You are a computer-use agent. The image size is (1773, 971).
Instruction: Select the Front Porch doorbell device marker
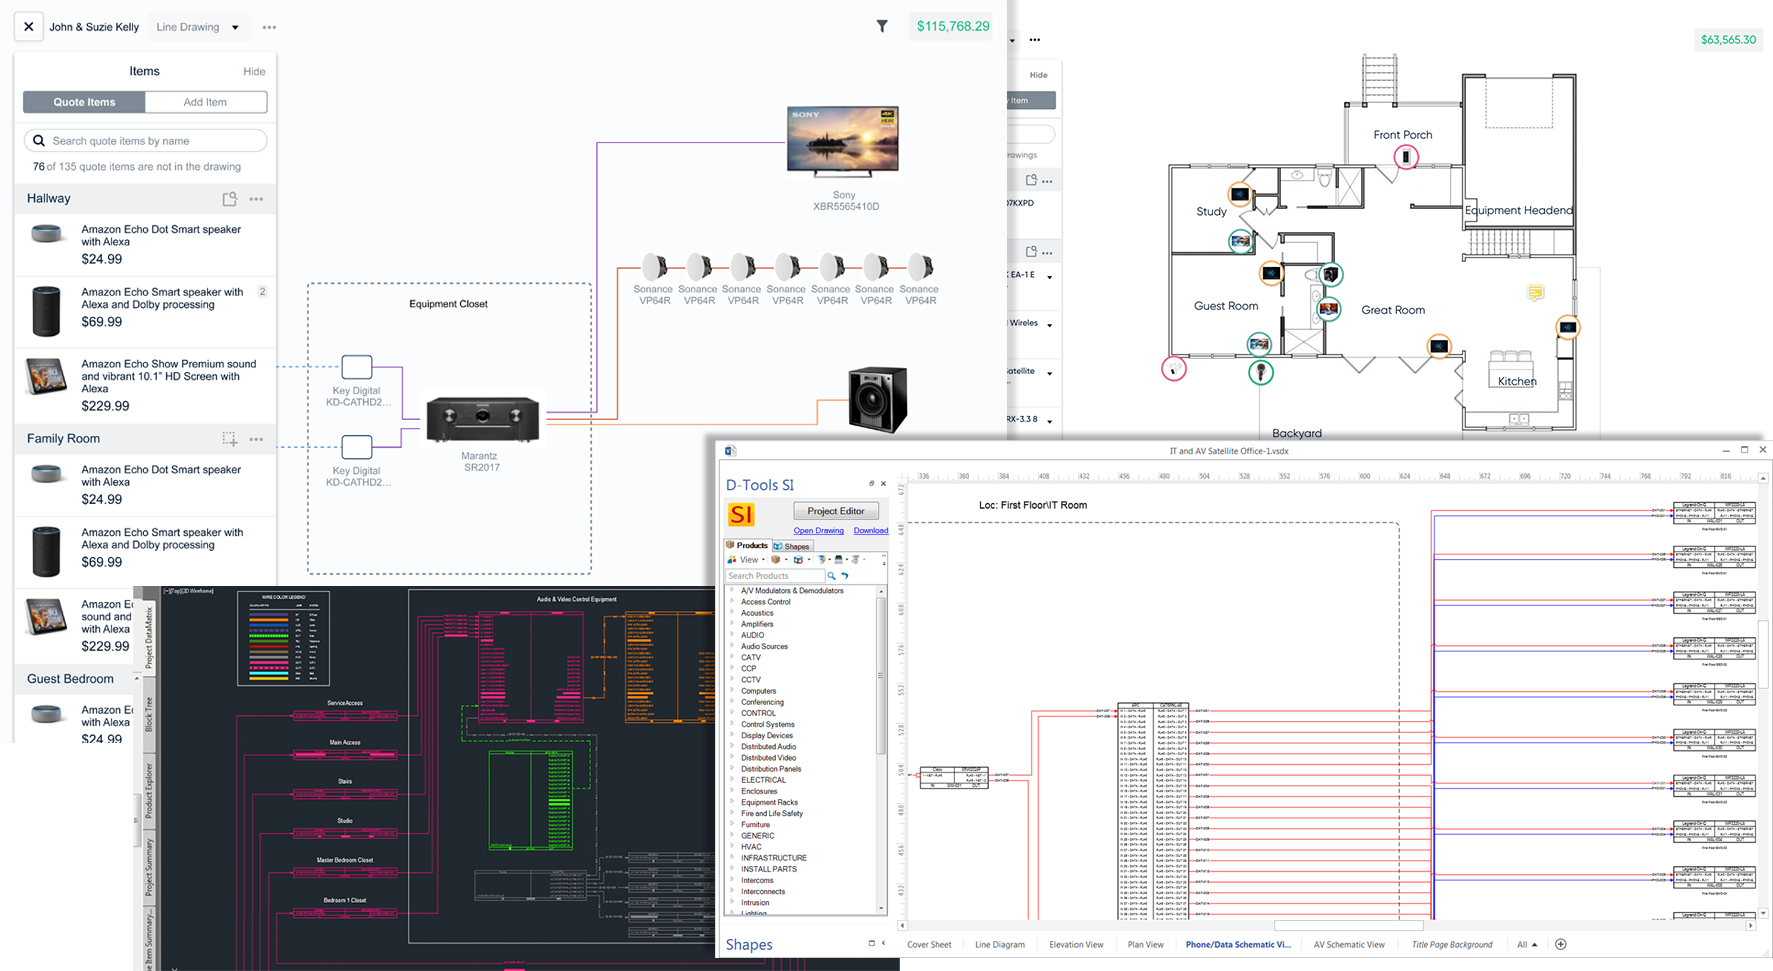(x=1406, y=157)
